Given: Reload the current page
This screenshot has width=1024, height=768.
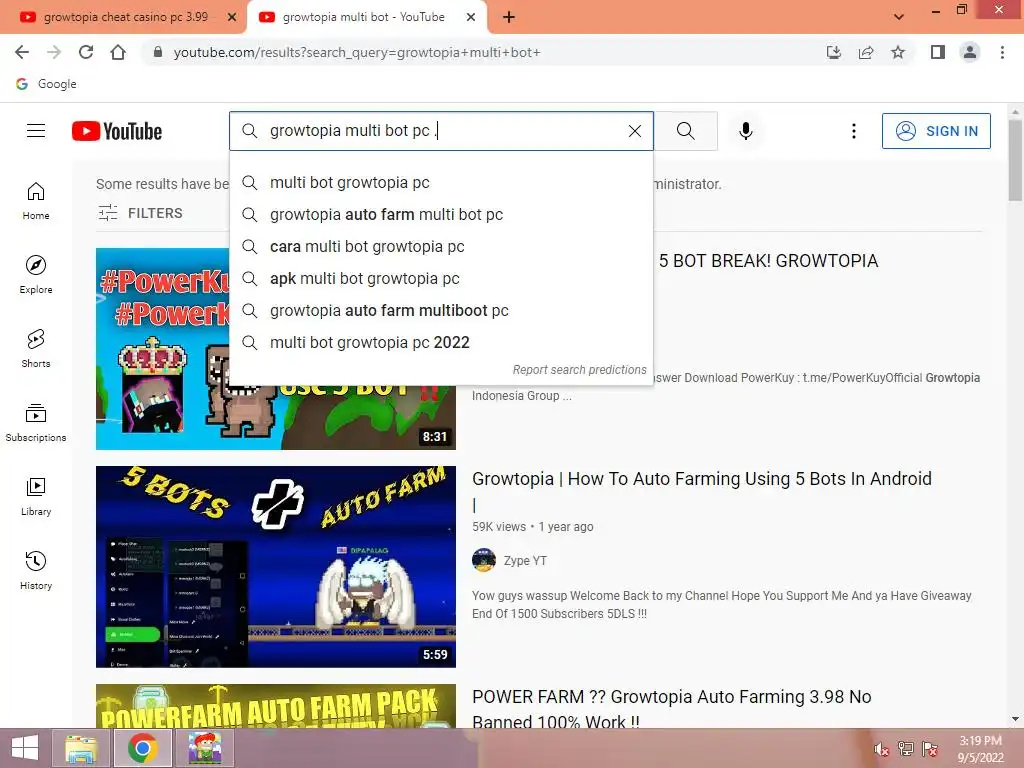Looking at the screenshot, I should click(86, 52).
